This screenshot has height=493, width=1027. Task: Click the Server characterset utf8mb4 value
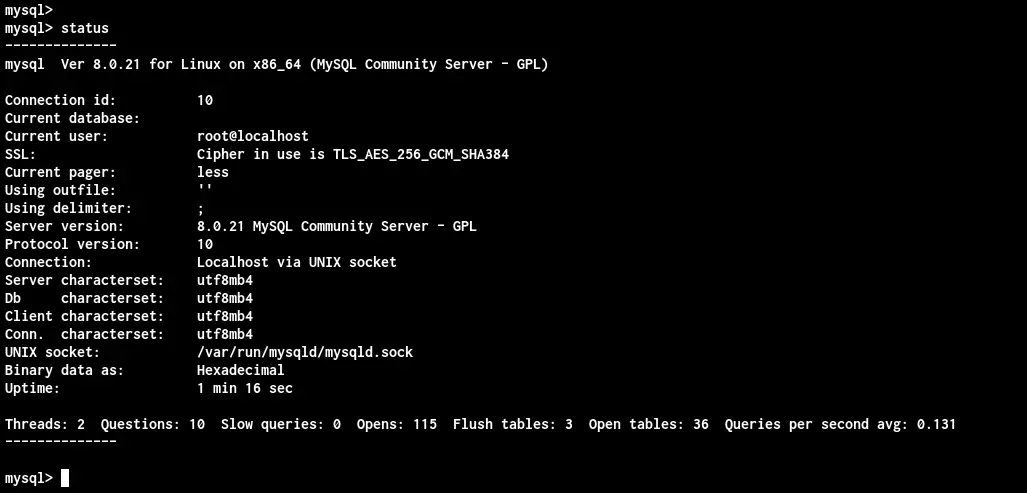225,280
